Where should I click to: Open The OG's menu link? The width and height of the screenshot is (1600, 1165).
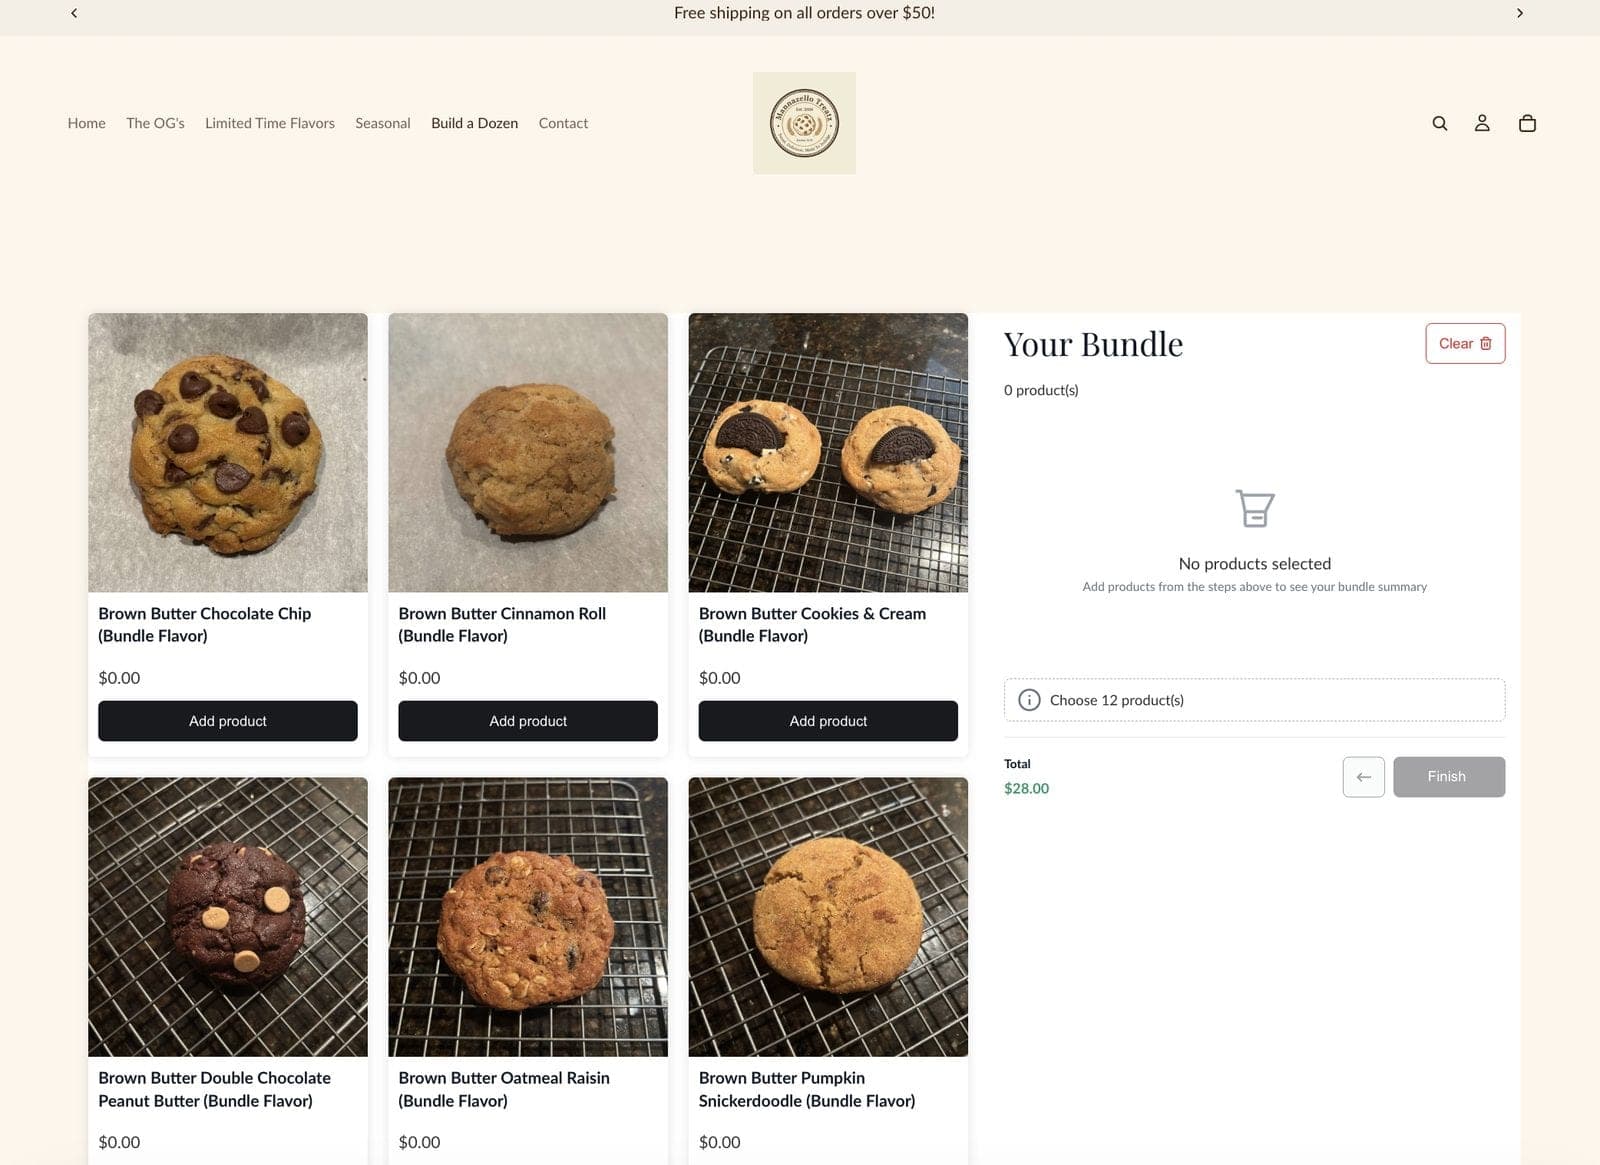(x=155, y=123)
